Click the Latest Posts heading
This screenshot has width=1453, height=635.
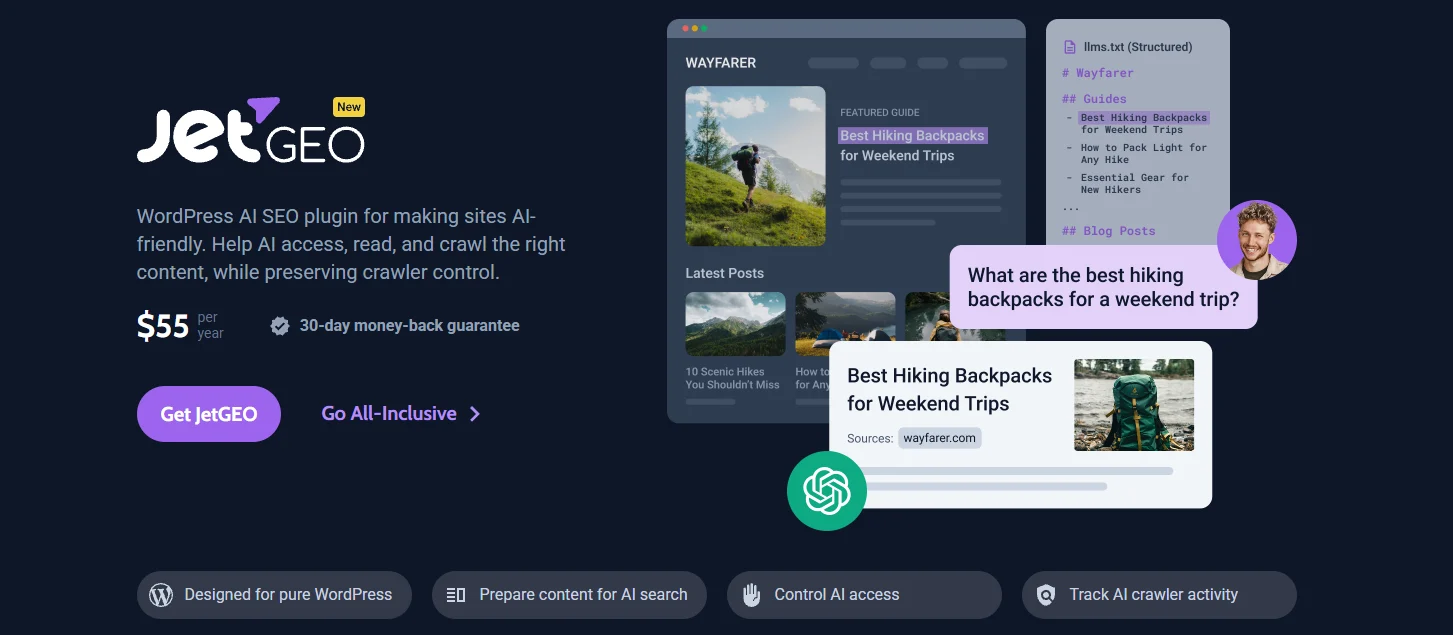pyautogui.click(x=725, y=273)
